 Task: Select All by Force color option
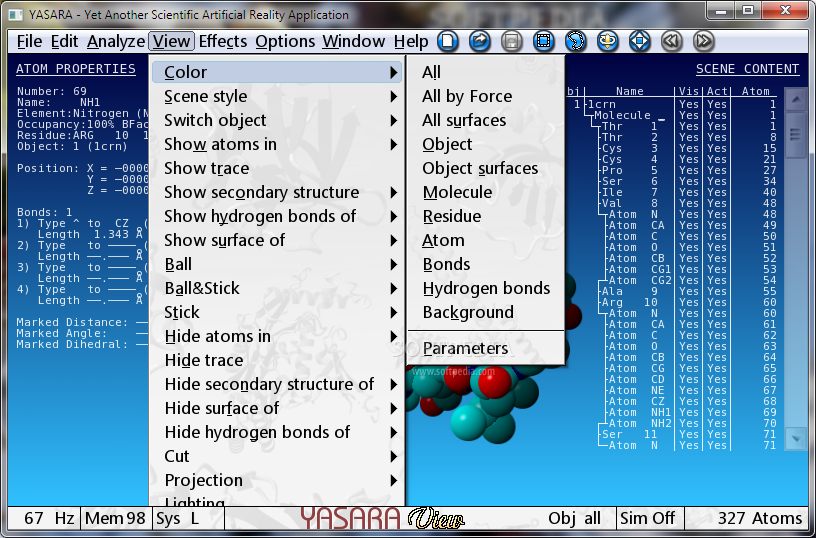486,96
